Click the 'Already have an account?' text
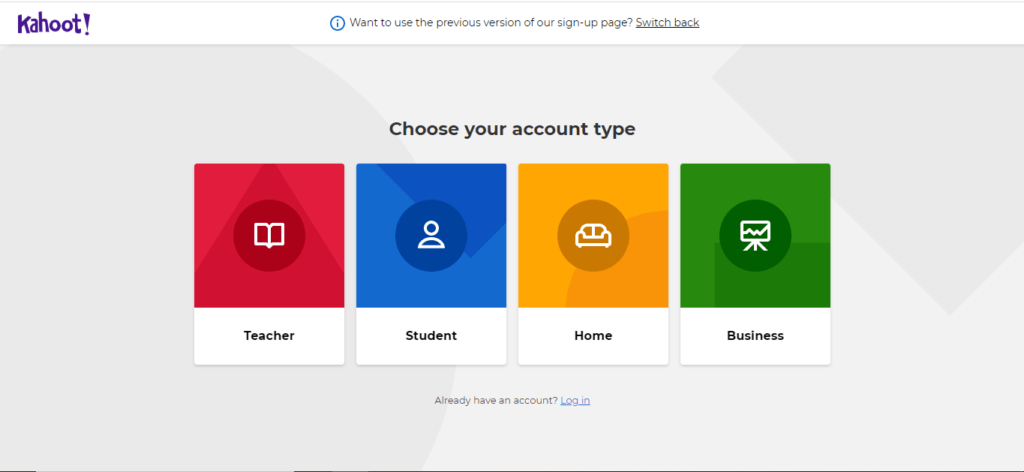The width and height of the screenshot is (1024, 472). (495, 400)
